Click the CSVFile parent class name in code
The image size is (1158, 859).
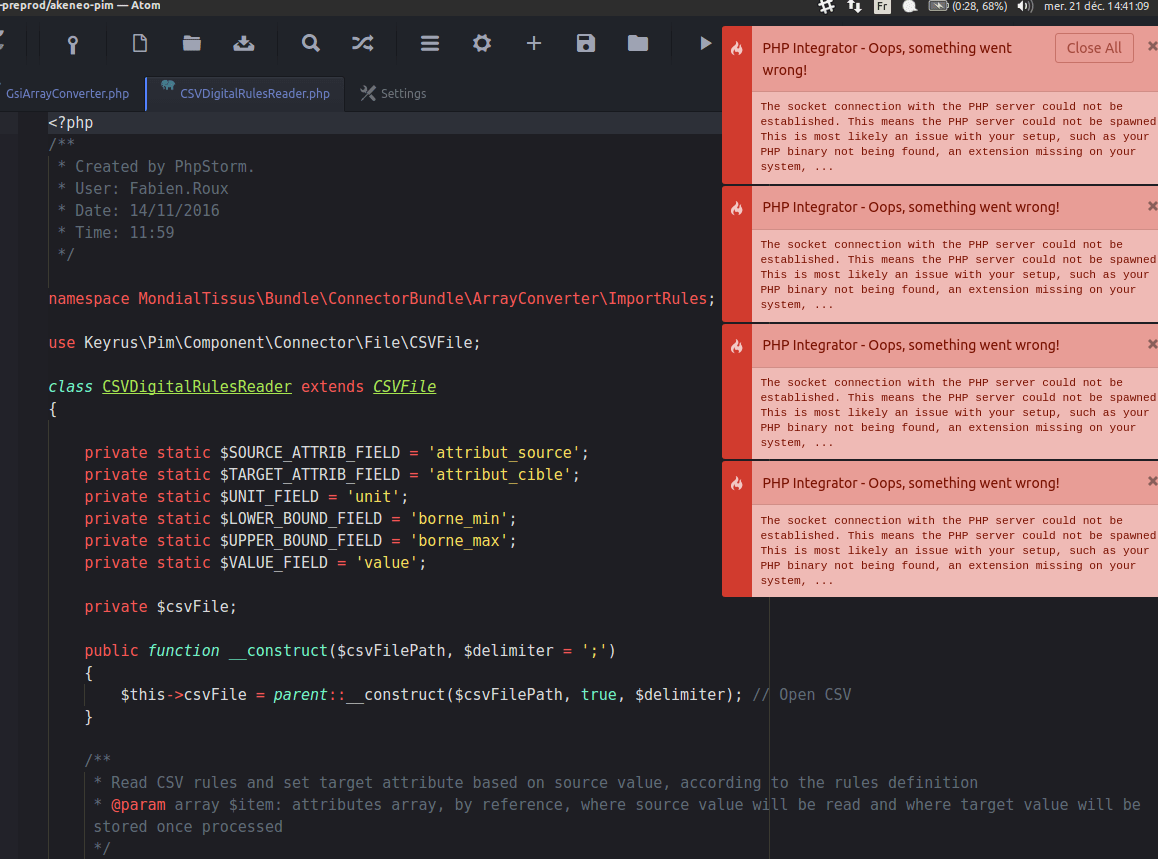coord(404,386)
